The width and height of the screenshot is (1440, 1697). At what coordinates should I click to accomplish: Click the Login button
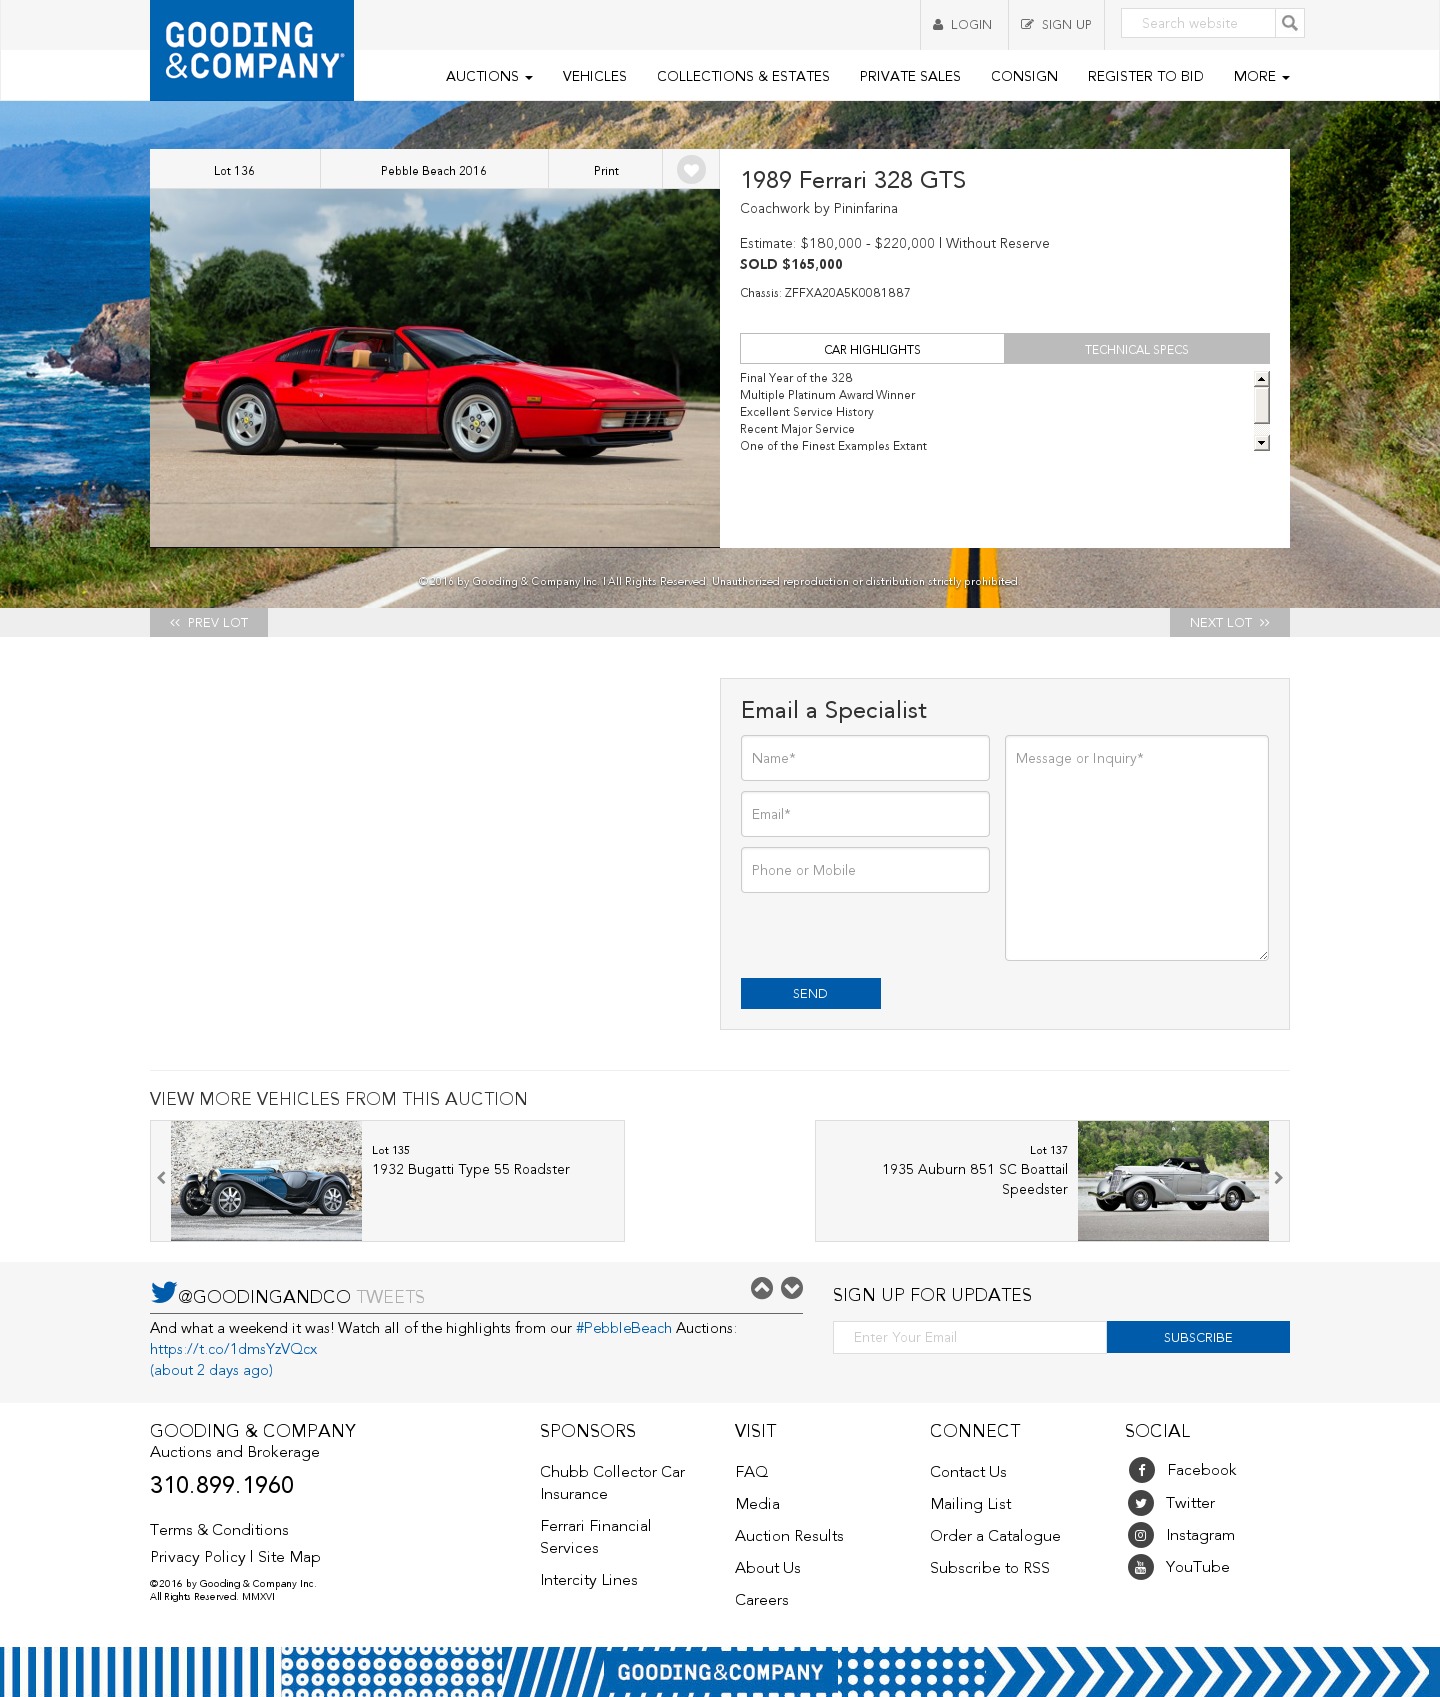click(964, 25)
